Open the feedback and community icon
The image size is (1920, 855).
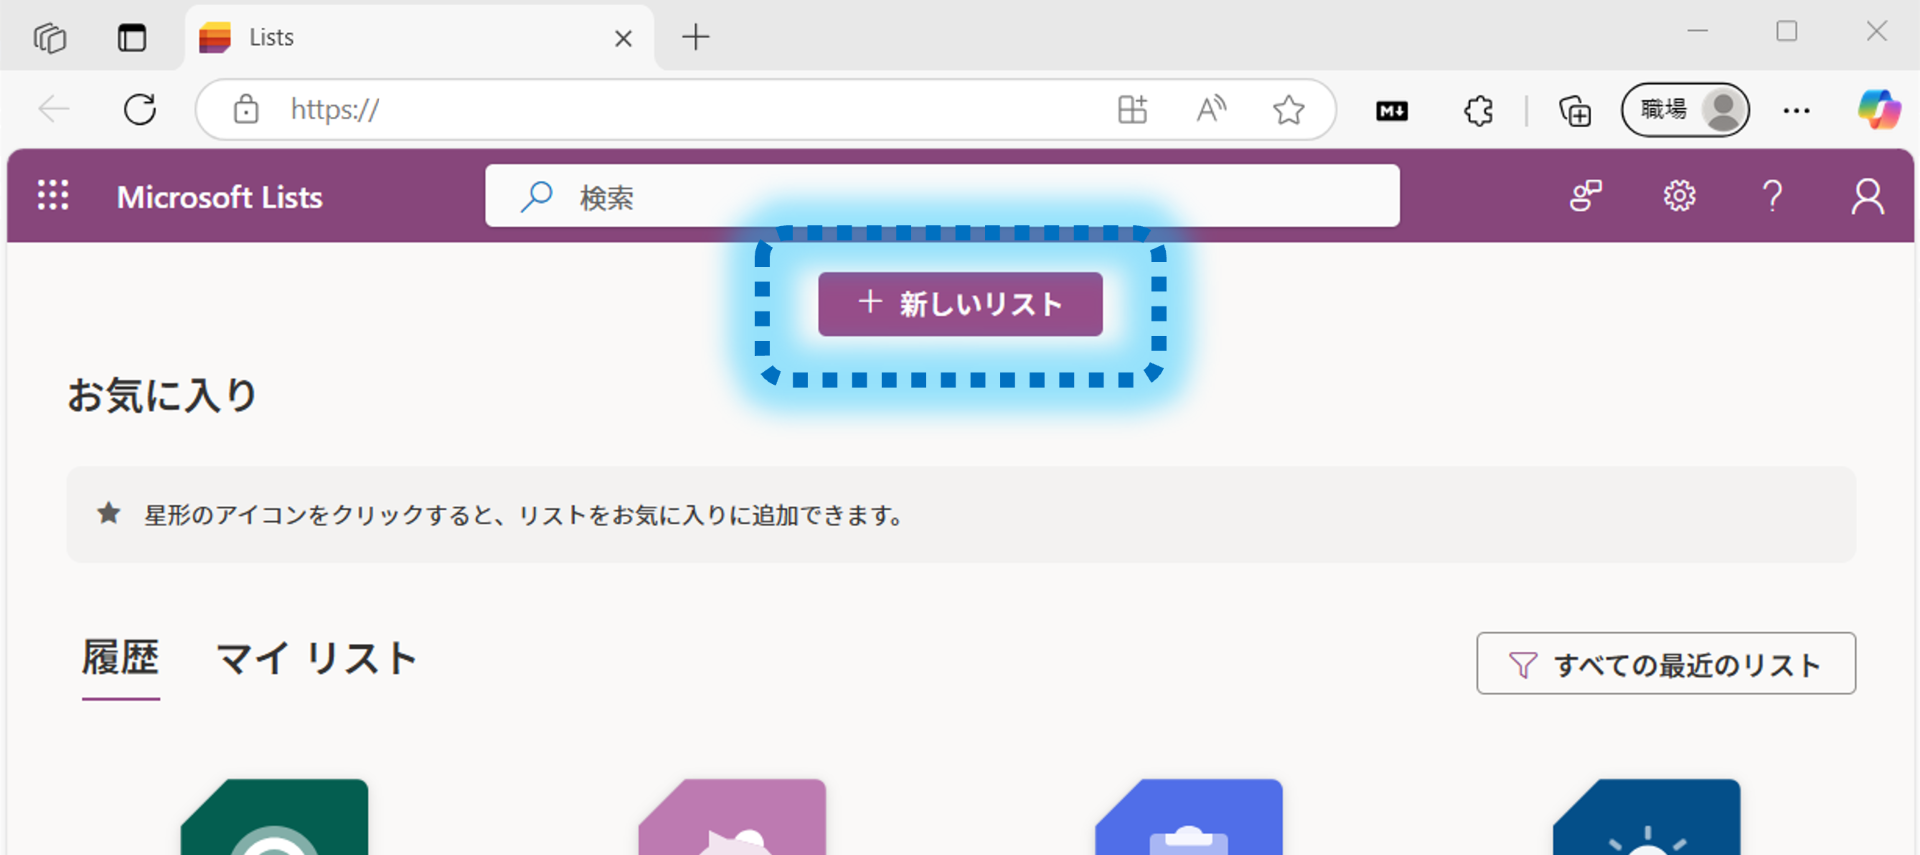coord(1586,196)
